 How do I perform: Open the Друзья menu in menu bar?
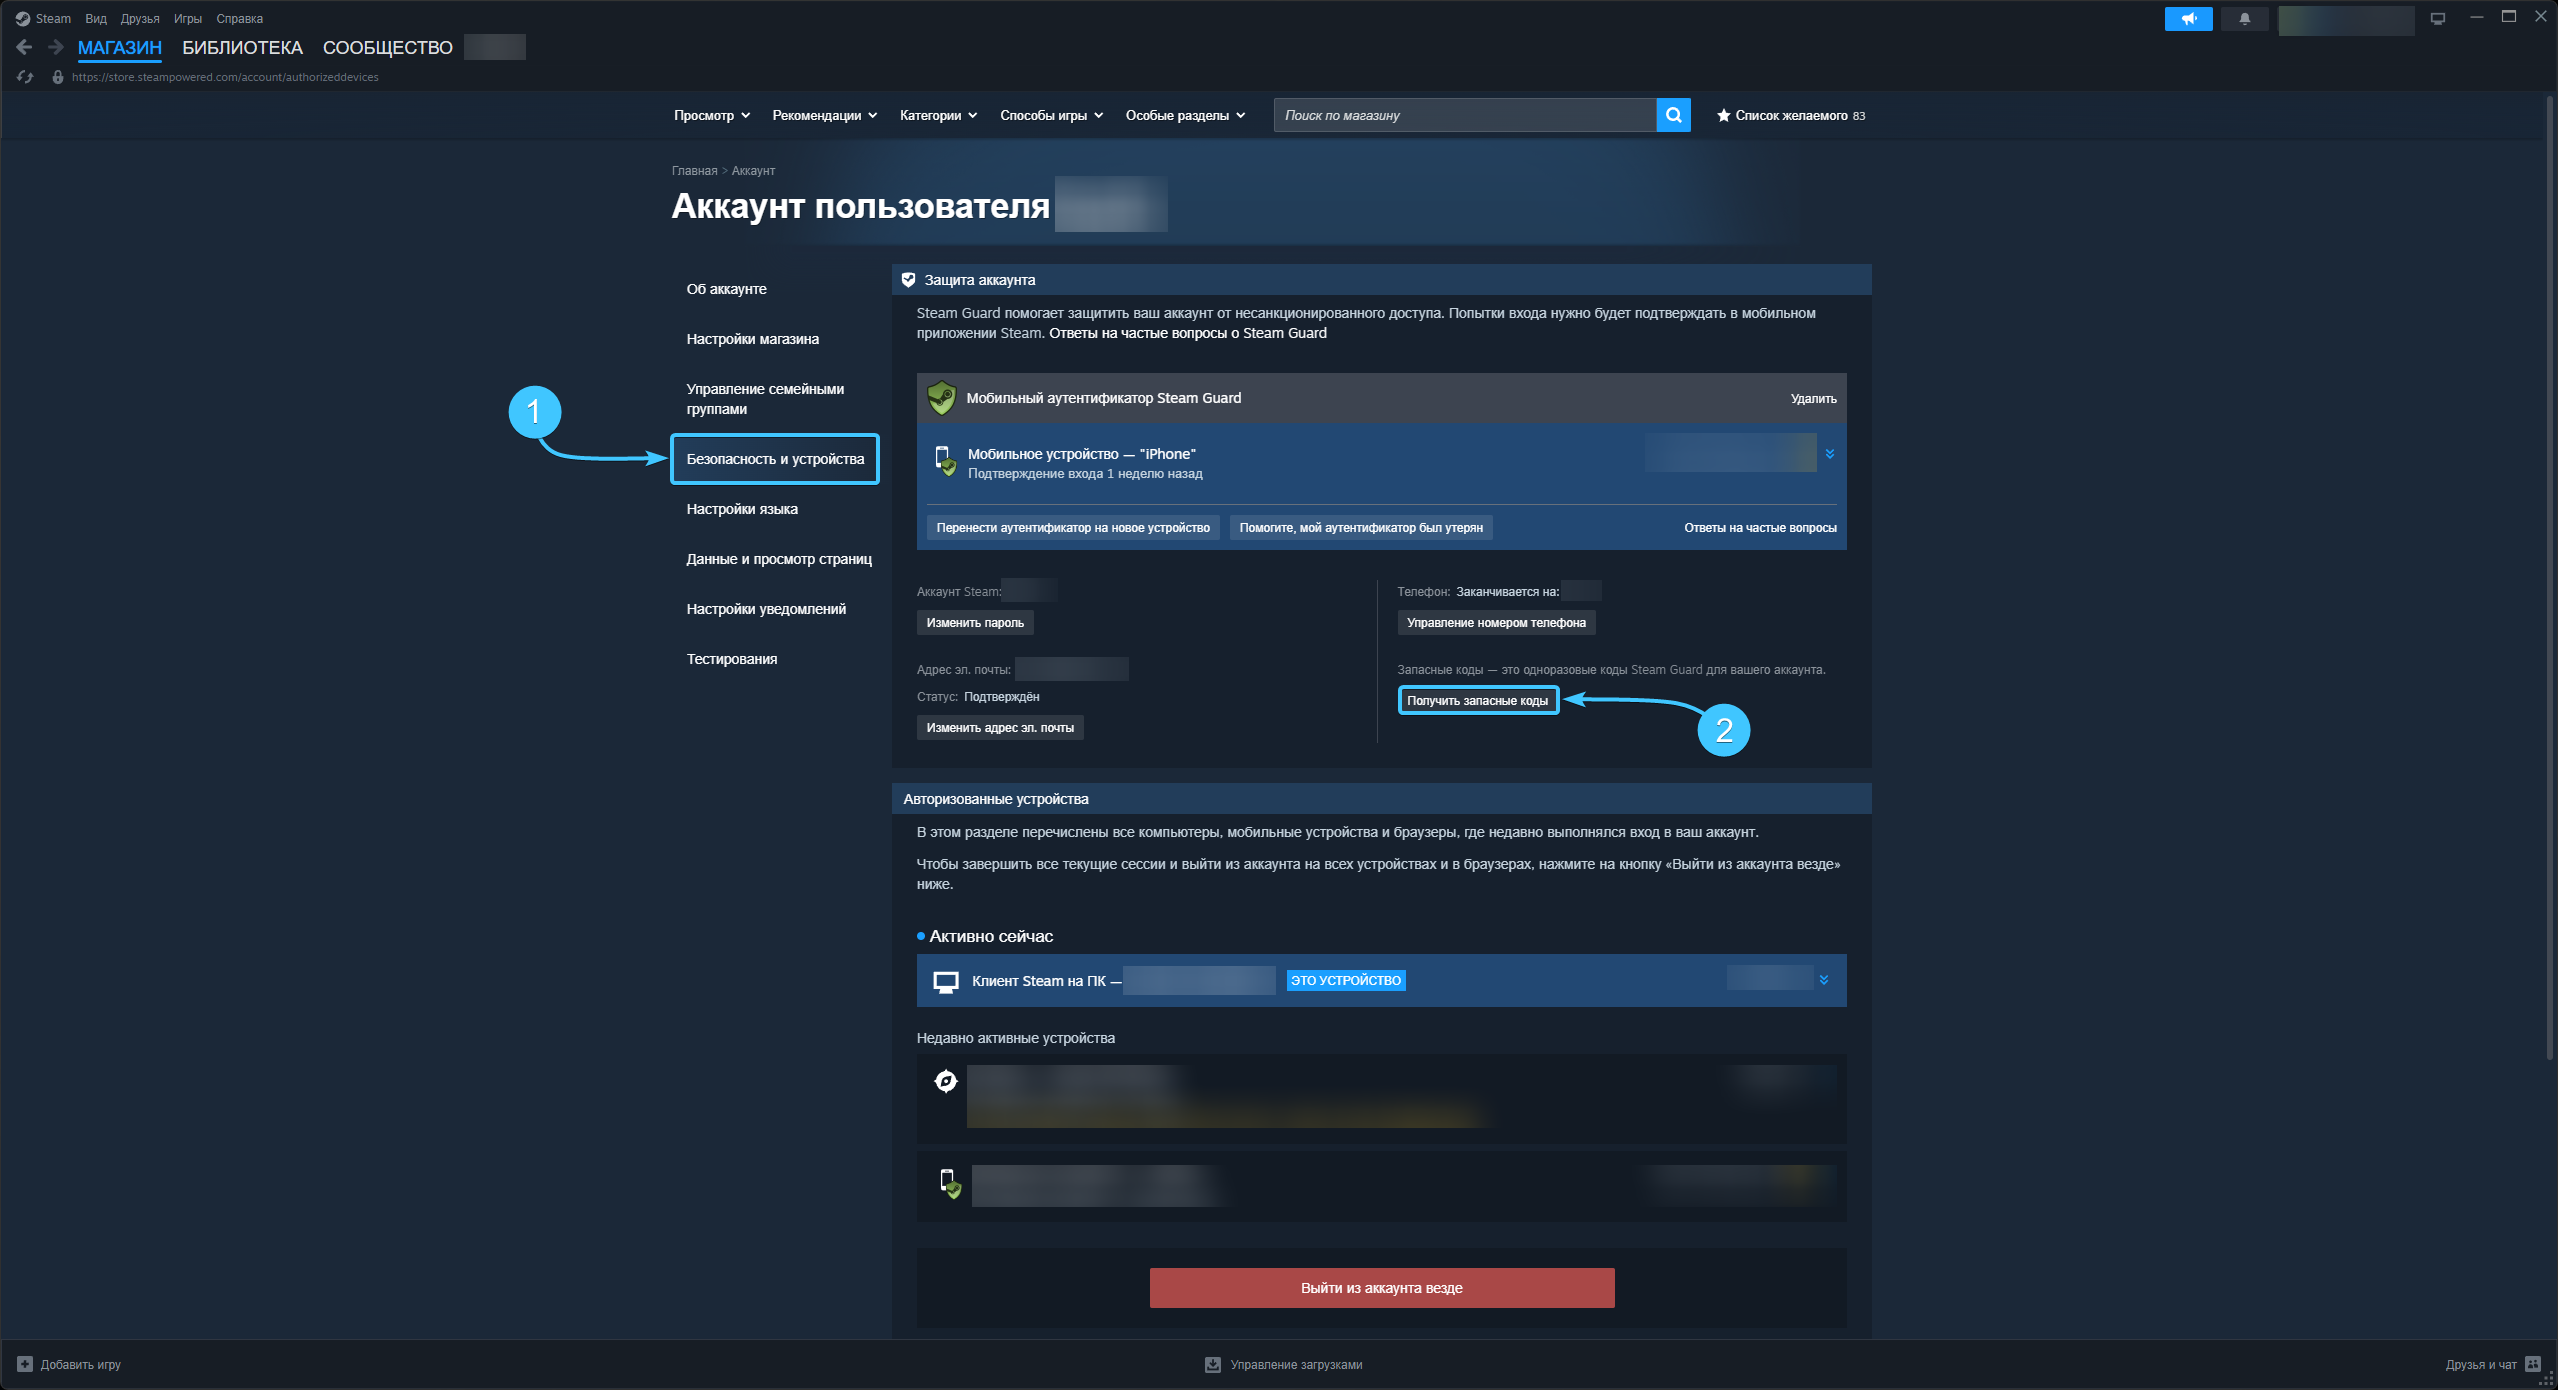click(140, 19)
